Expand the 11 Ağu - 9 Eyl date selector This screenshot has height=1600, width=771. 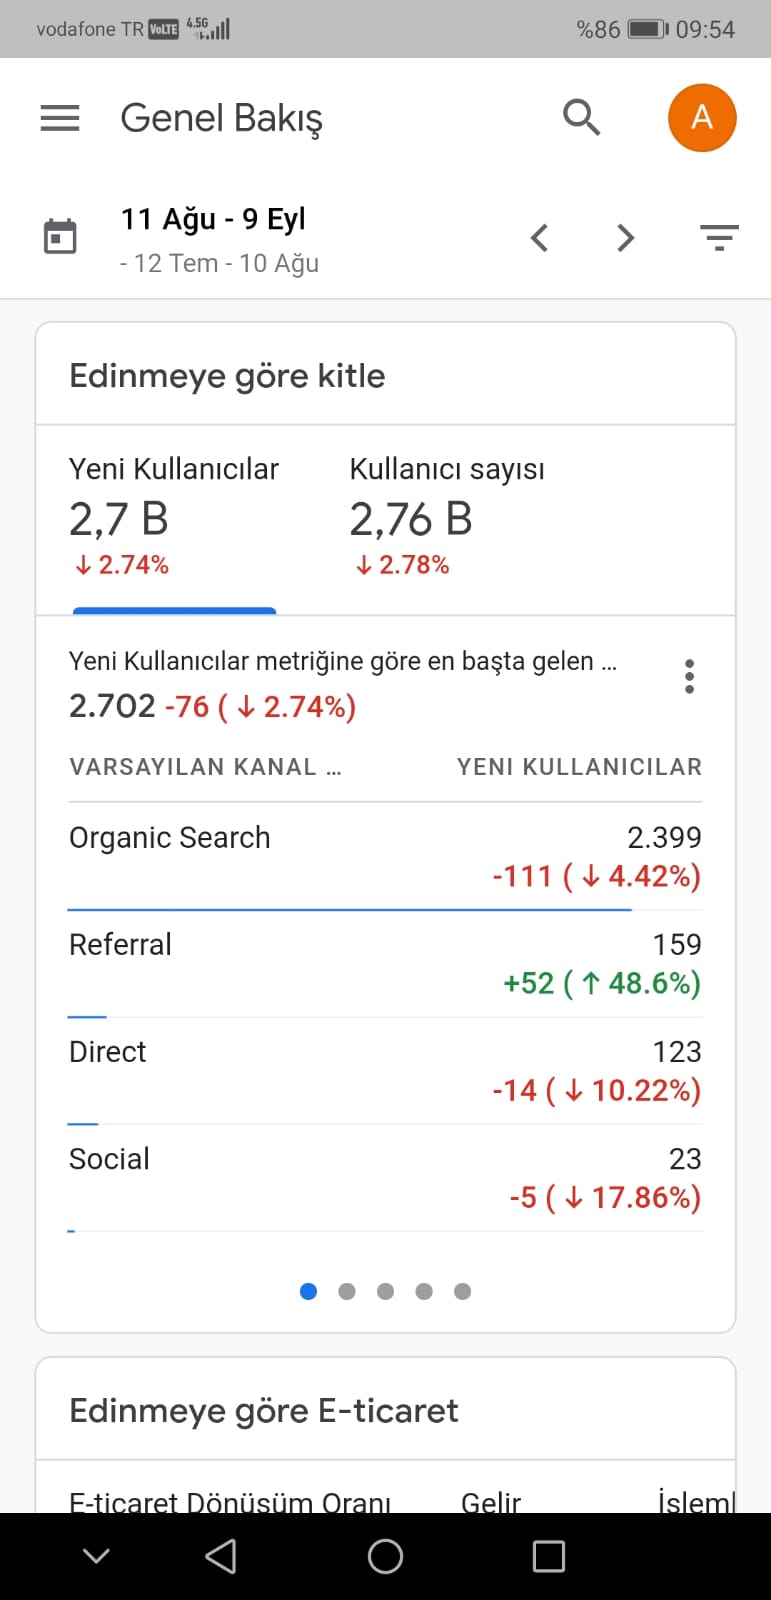coord(213,219)
